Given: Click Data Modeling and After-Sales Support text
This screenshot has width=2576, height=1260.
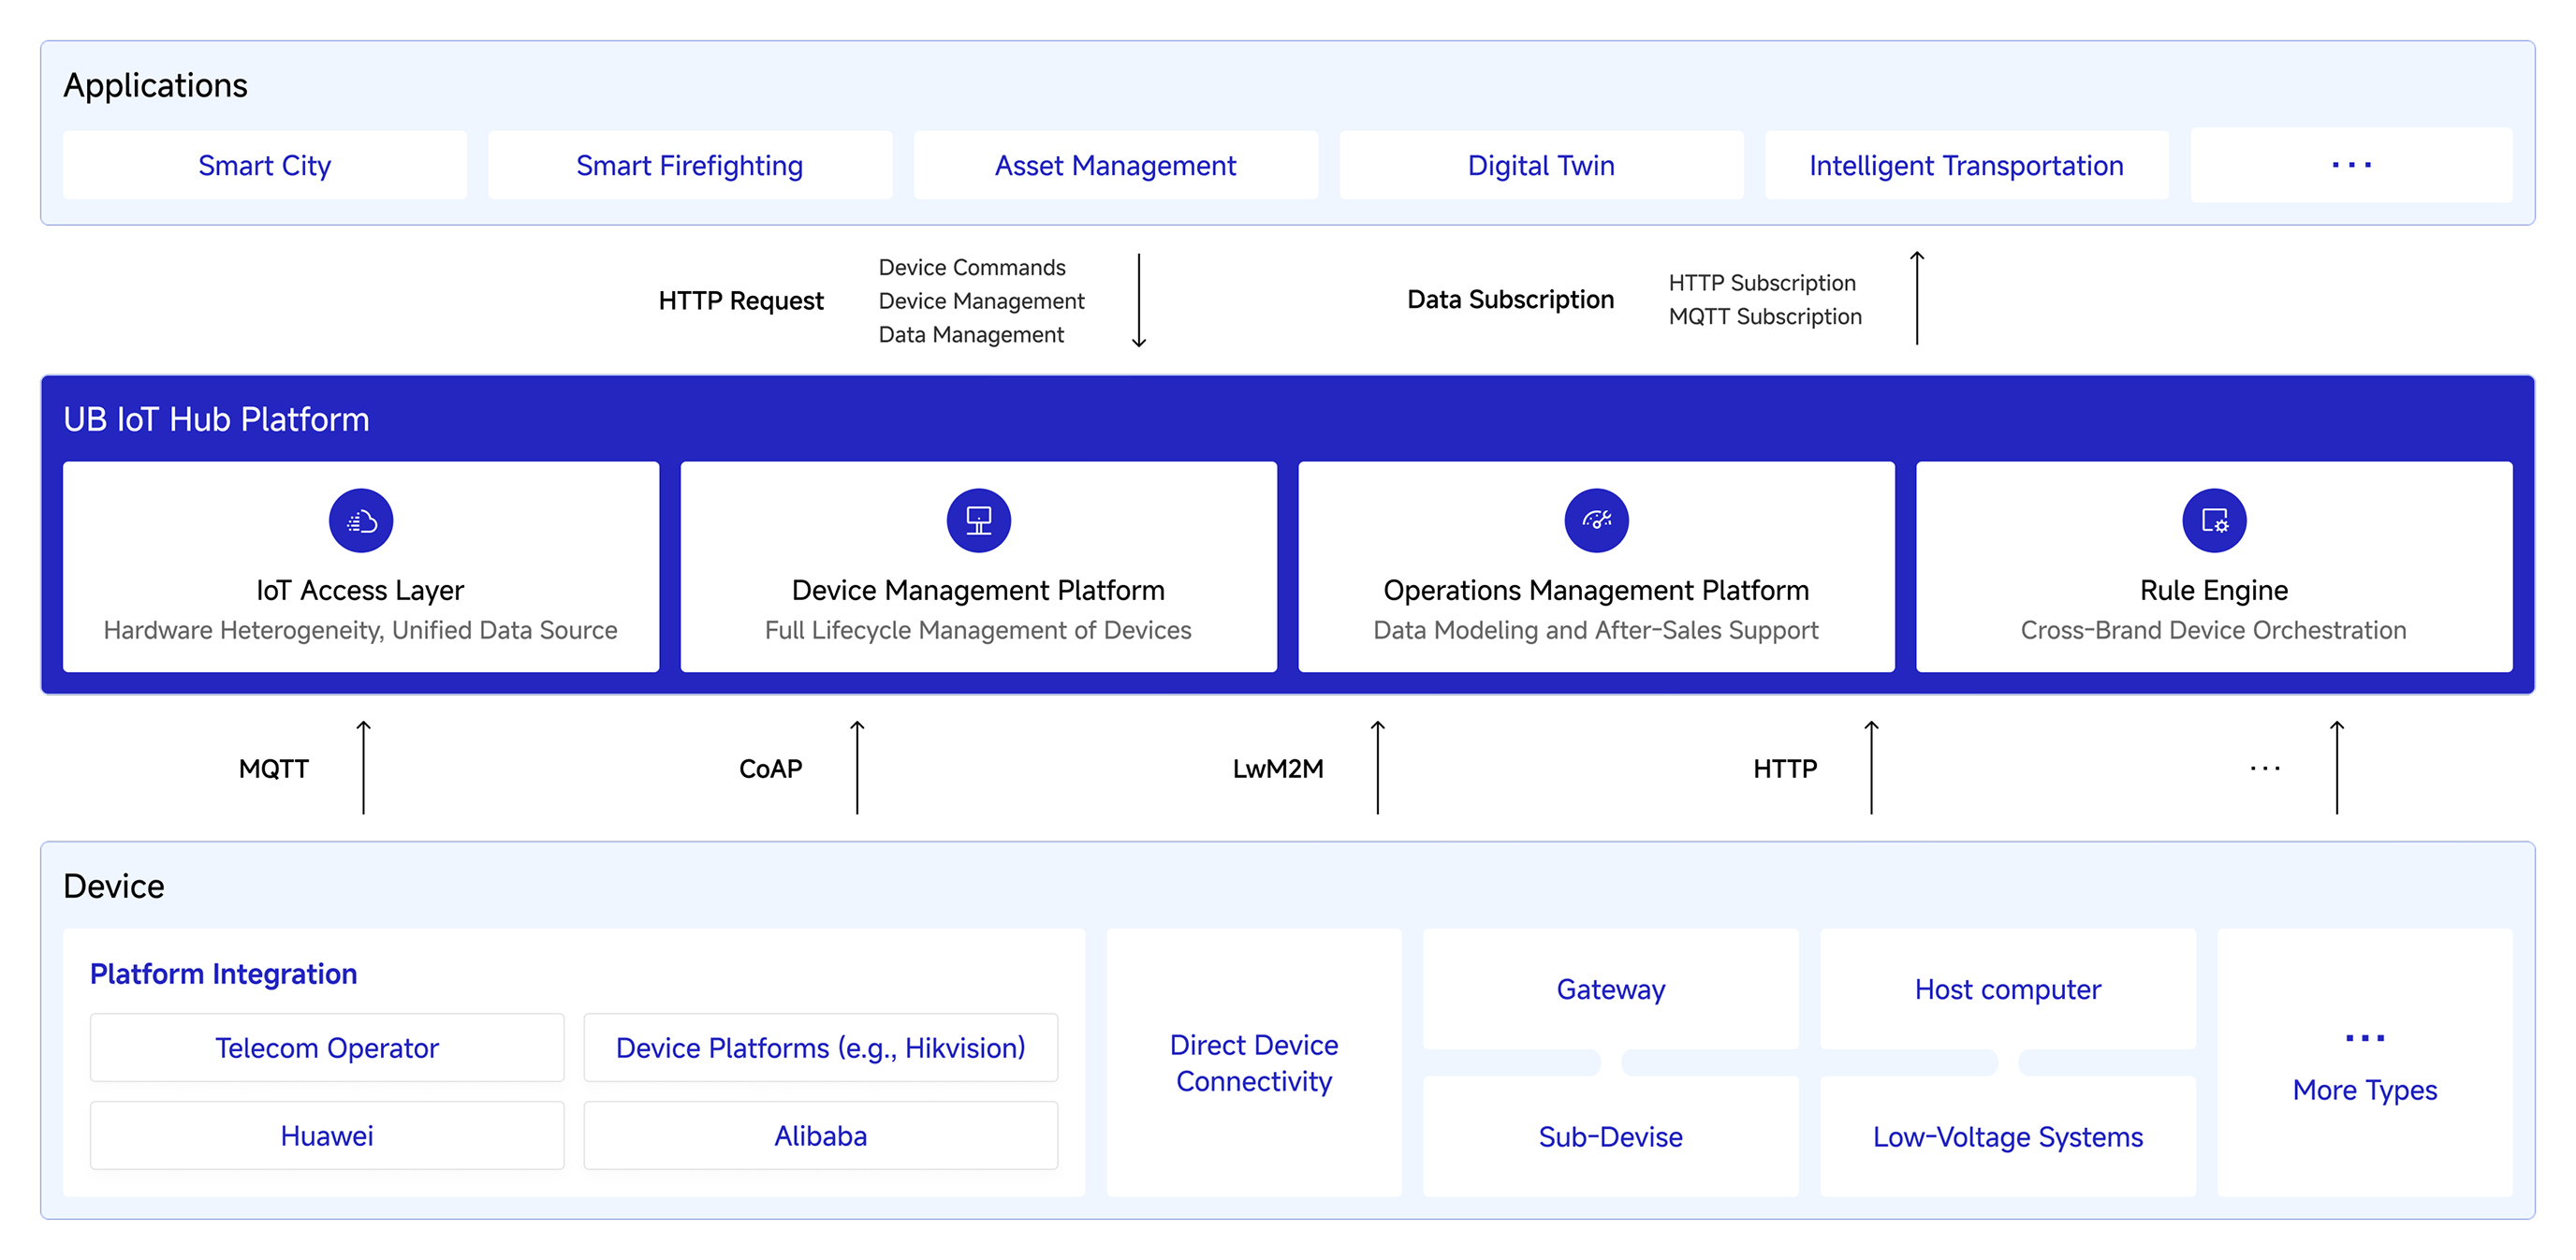Looking at the screenshot, I should point(1596,630).
